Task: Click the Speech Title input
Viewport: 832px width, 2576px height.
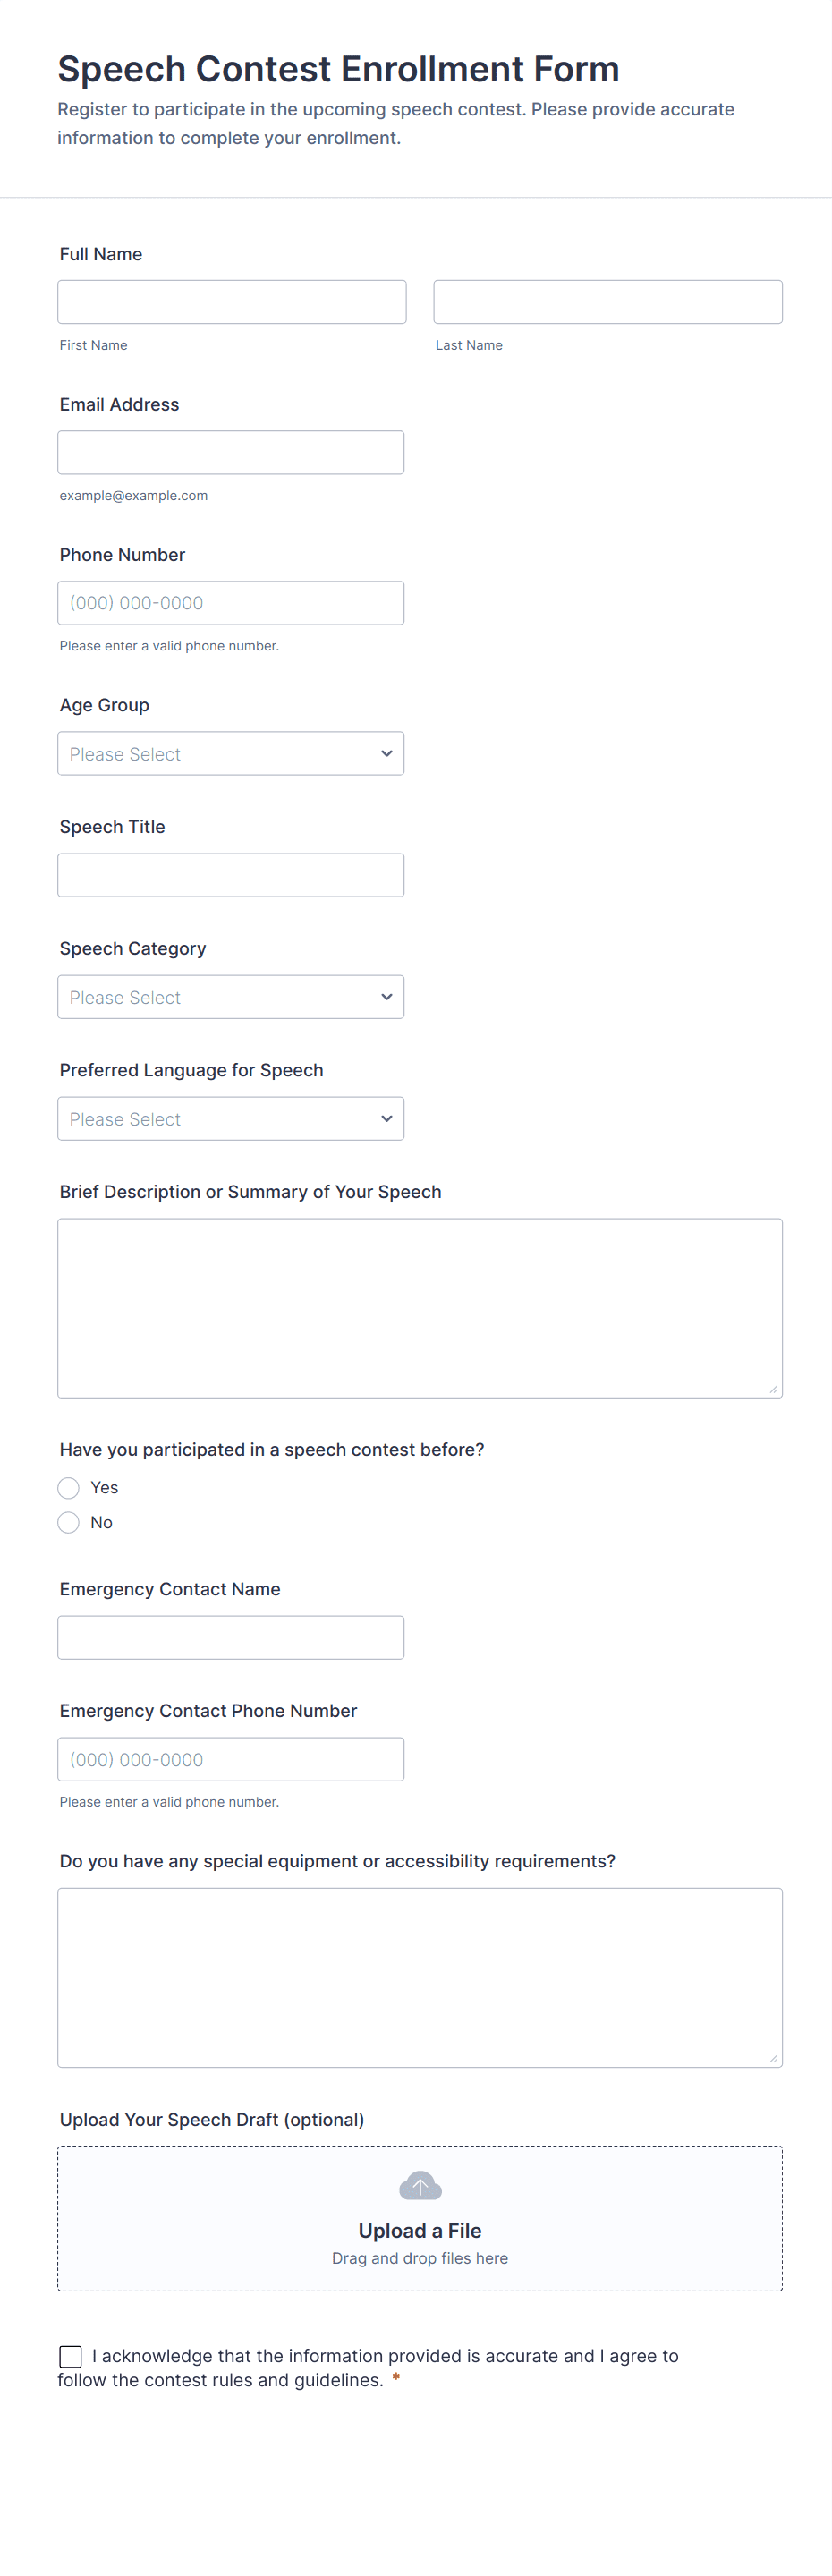Action: pyautogui.click(x=231, y=875)
